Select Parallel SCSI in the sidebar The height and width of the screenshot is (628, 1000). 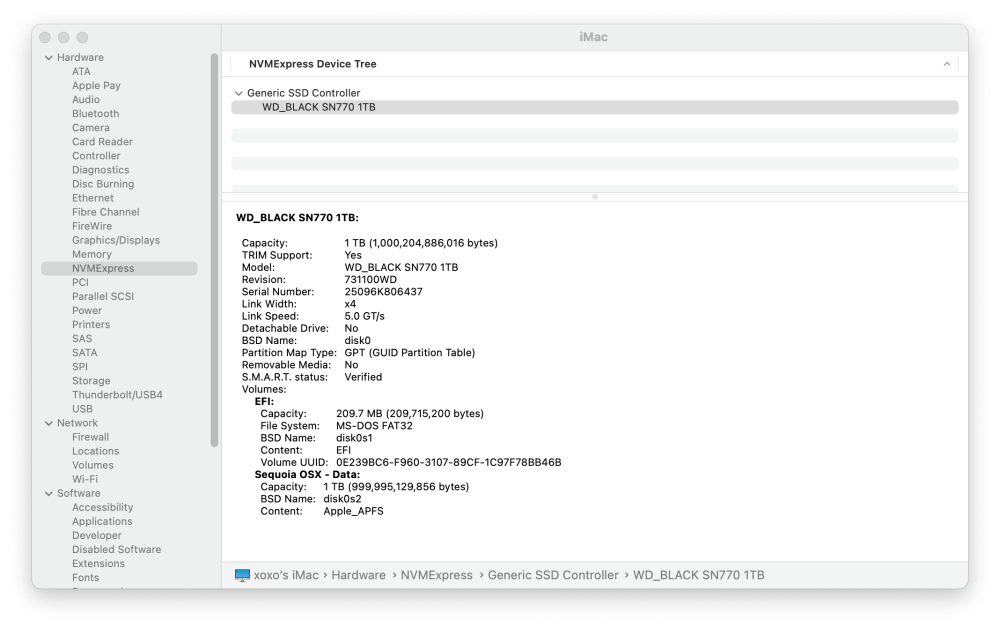click(103, 296)
